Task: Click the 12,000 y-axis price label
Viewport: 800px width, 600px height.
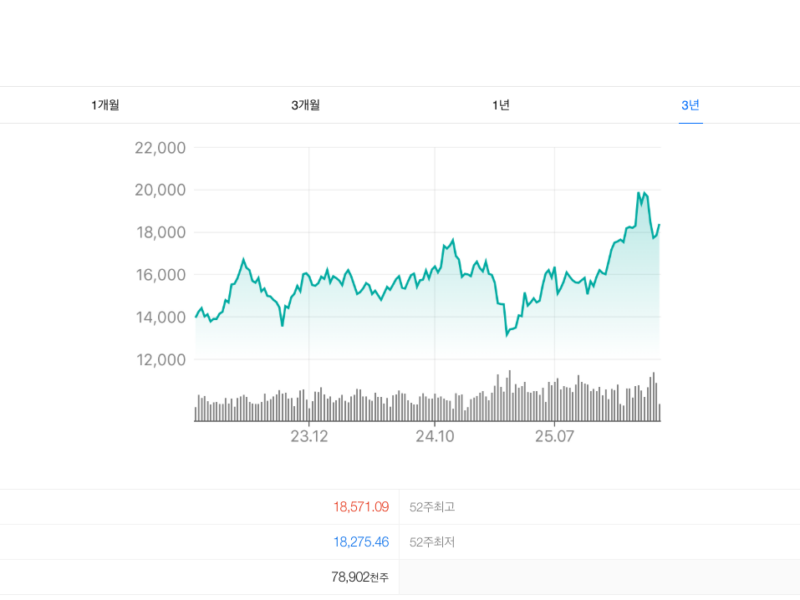Action: (160, 359)
